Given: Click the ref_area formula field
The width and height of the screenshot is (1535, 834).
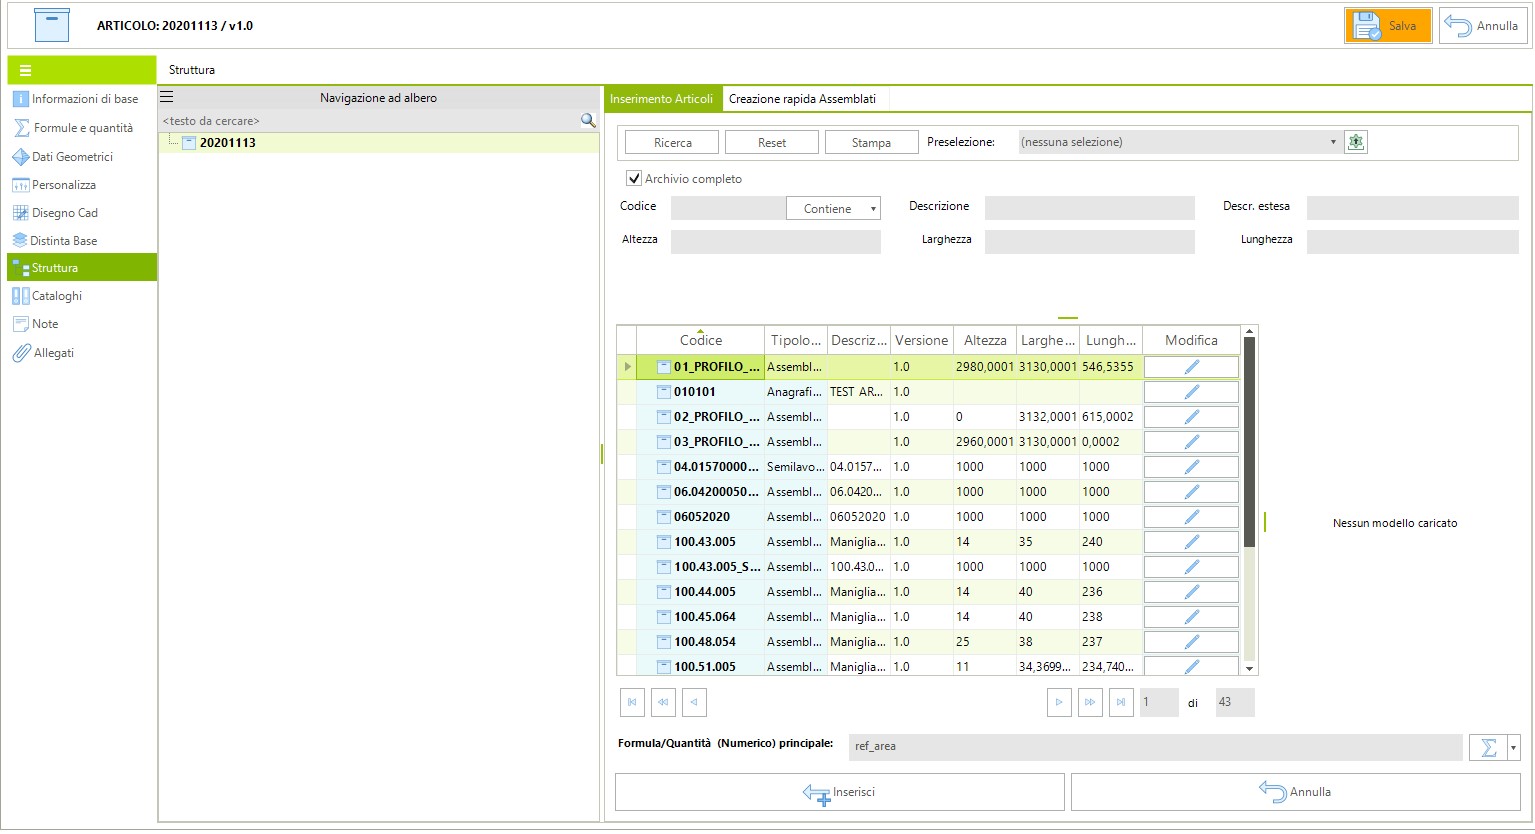Looking at the screenshot, I should 1155,747.
